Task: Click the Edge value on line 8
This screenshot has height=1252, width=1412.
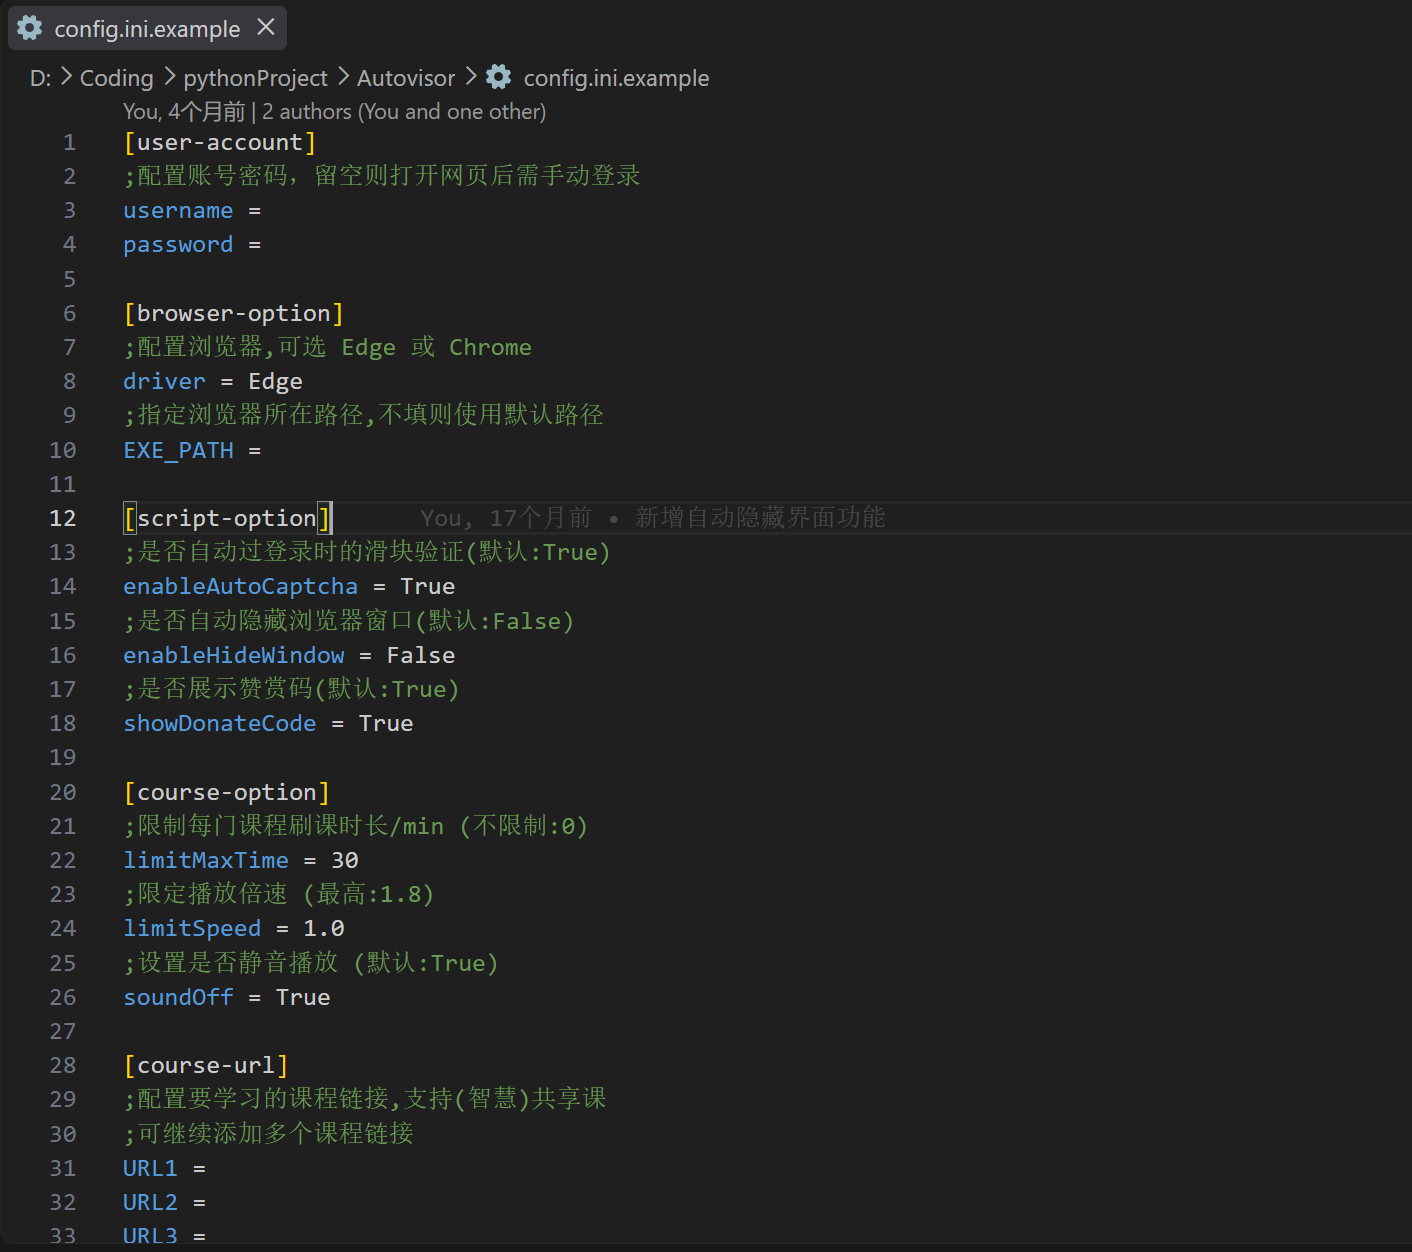Action: click(275, 382)
